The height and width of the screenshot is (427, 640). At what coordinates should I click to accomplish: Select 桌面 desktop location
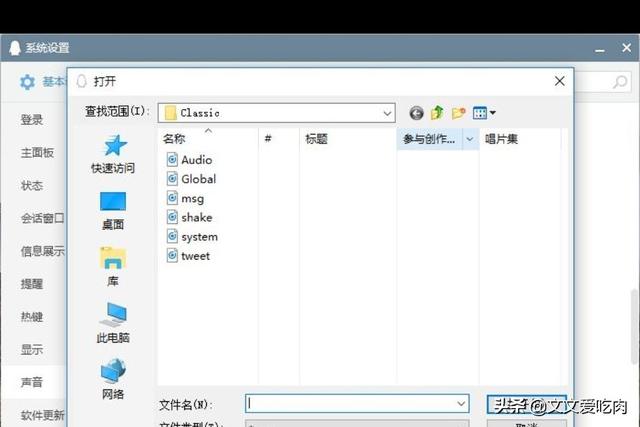tap(113, 211)
